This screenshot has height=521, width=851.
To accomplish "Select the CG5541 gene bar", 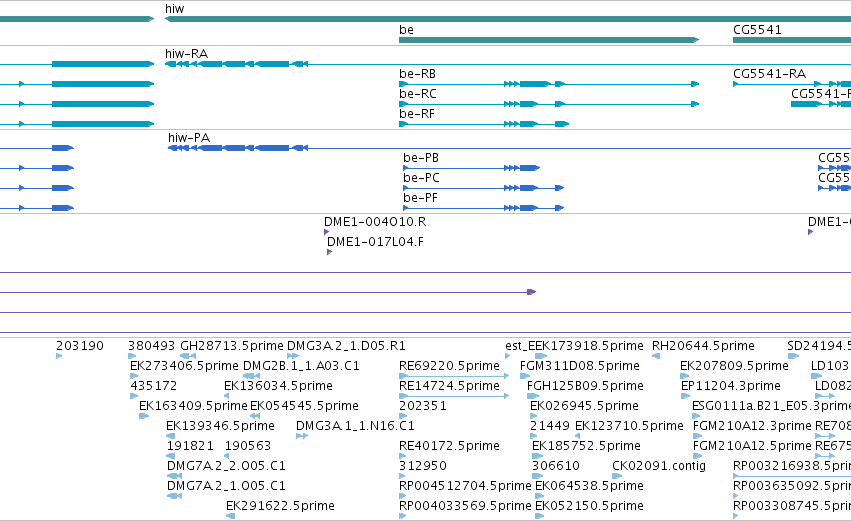I will point(792,40).
